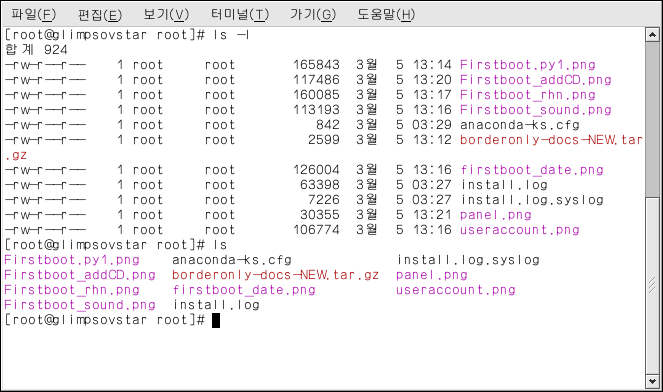Open the 터미널(T) menu
The height and width of the screenshot is (392, 663).
[x=240, y=14]
